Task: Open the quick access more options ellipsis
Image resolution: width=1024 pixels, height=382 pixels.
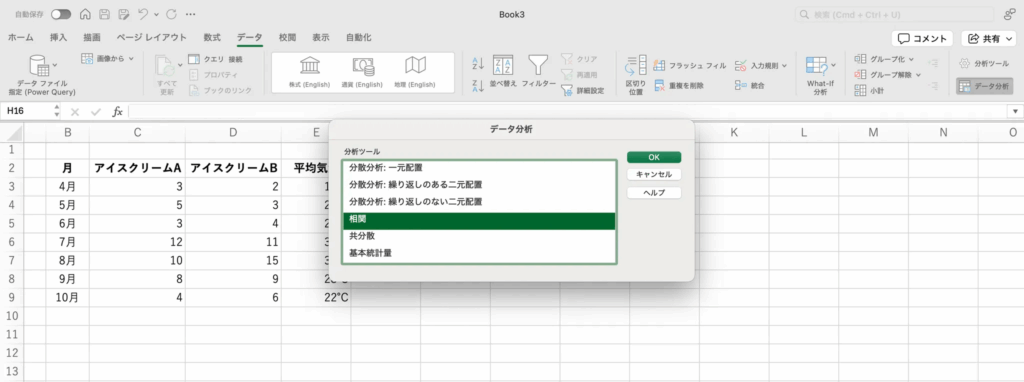Action: 191,14
